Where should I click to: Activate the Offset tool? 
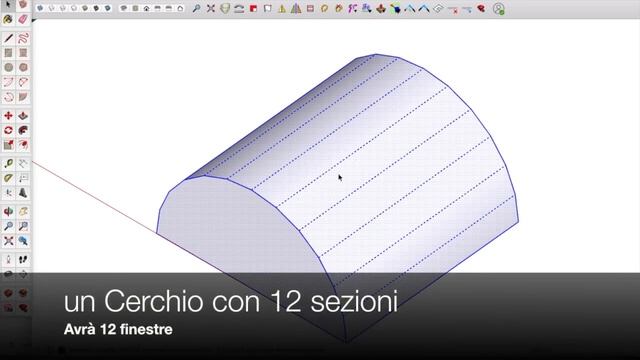tap(23, 145)
